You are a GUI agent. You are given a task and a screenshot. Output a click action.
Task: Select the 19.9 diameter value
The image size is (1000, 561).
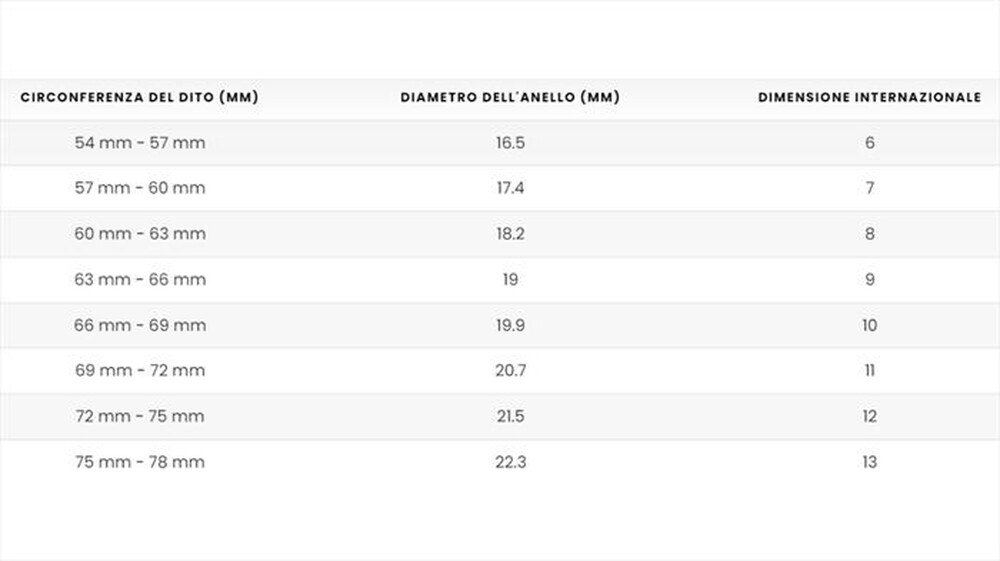(x=510, y=325)
